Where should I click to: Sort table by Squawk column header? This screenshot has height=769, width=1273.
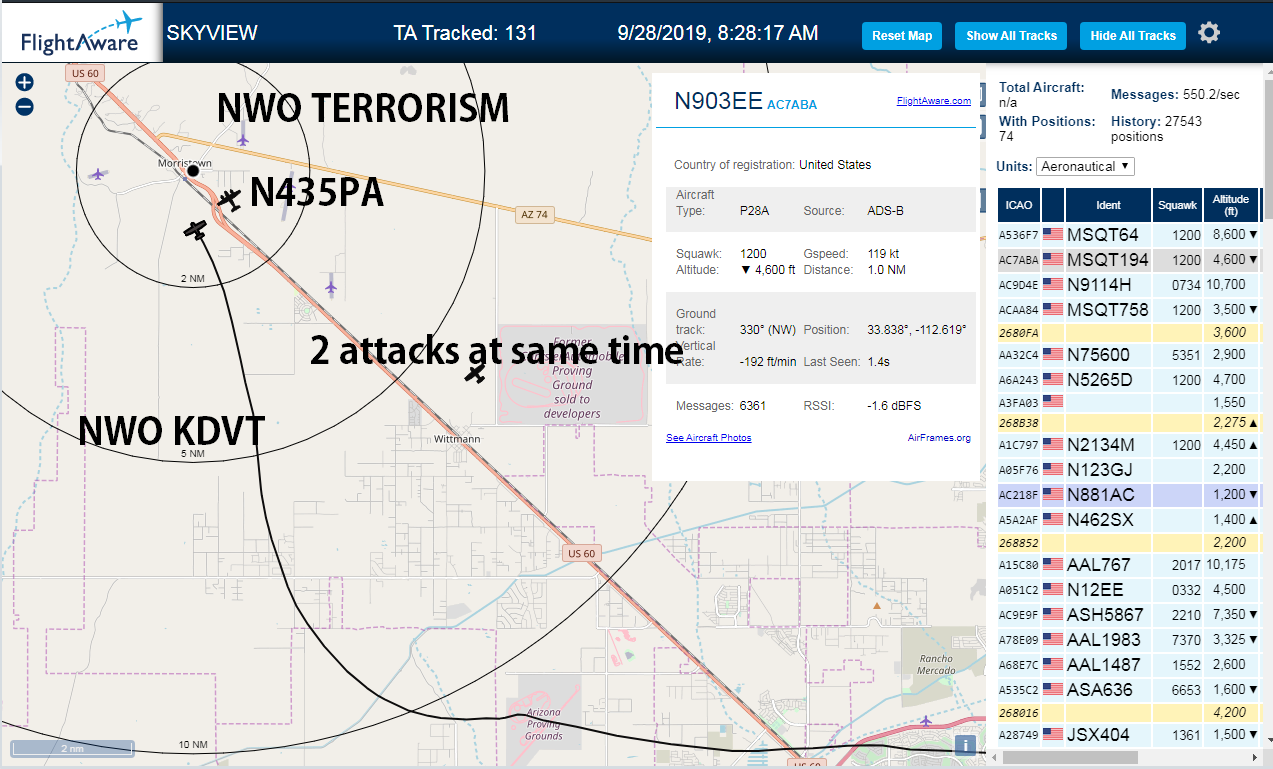click(1177, 205)
